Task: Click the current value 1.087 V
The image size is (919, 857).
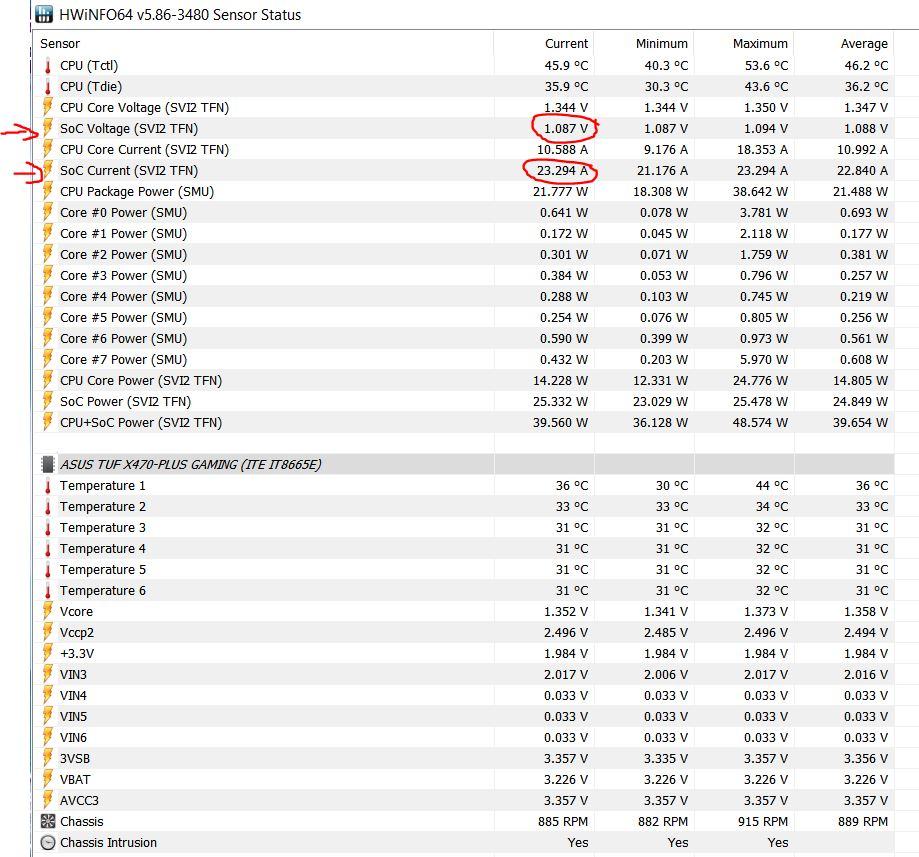Action: (566, 129)
